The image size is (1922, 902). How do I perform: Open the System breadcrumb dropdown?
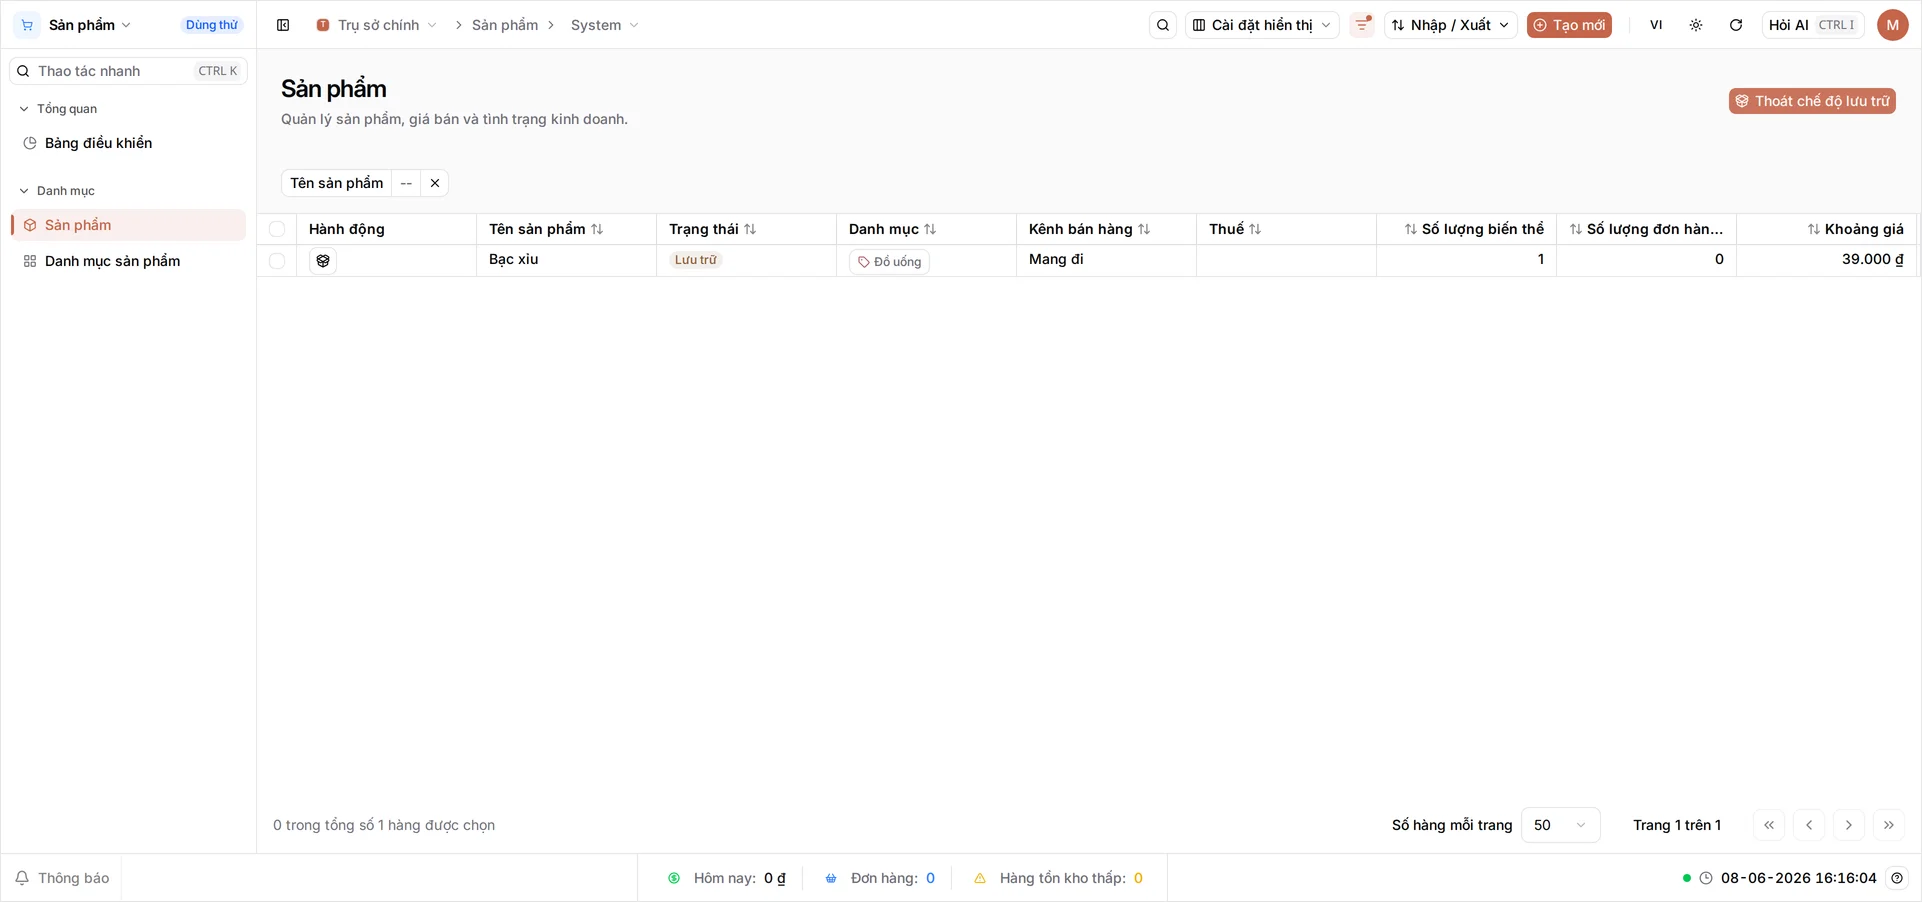tap(604, 25)
